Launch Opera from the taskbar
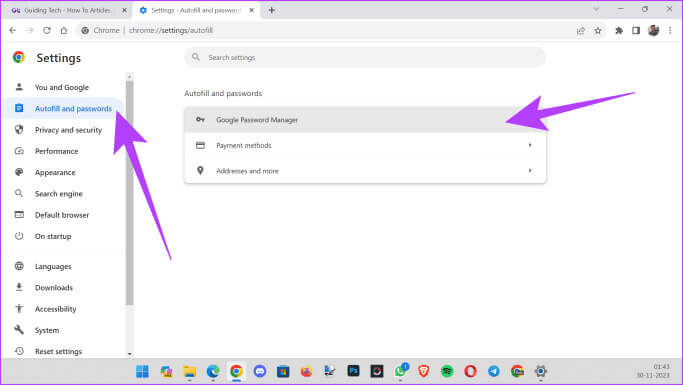The image size is (683, 385). [470, 371]
